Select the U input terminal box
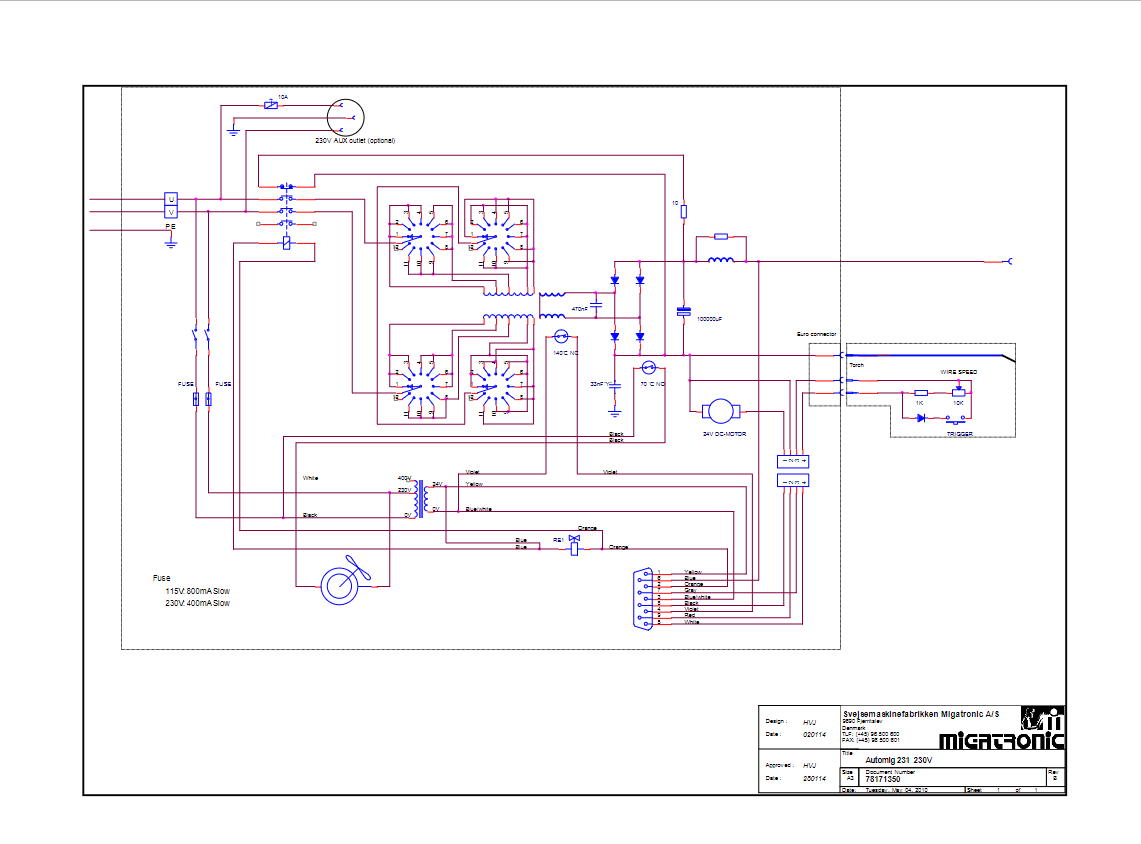This screenshot has width=1141, height=844. pyautogui.click(x=170, y=200)
